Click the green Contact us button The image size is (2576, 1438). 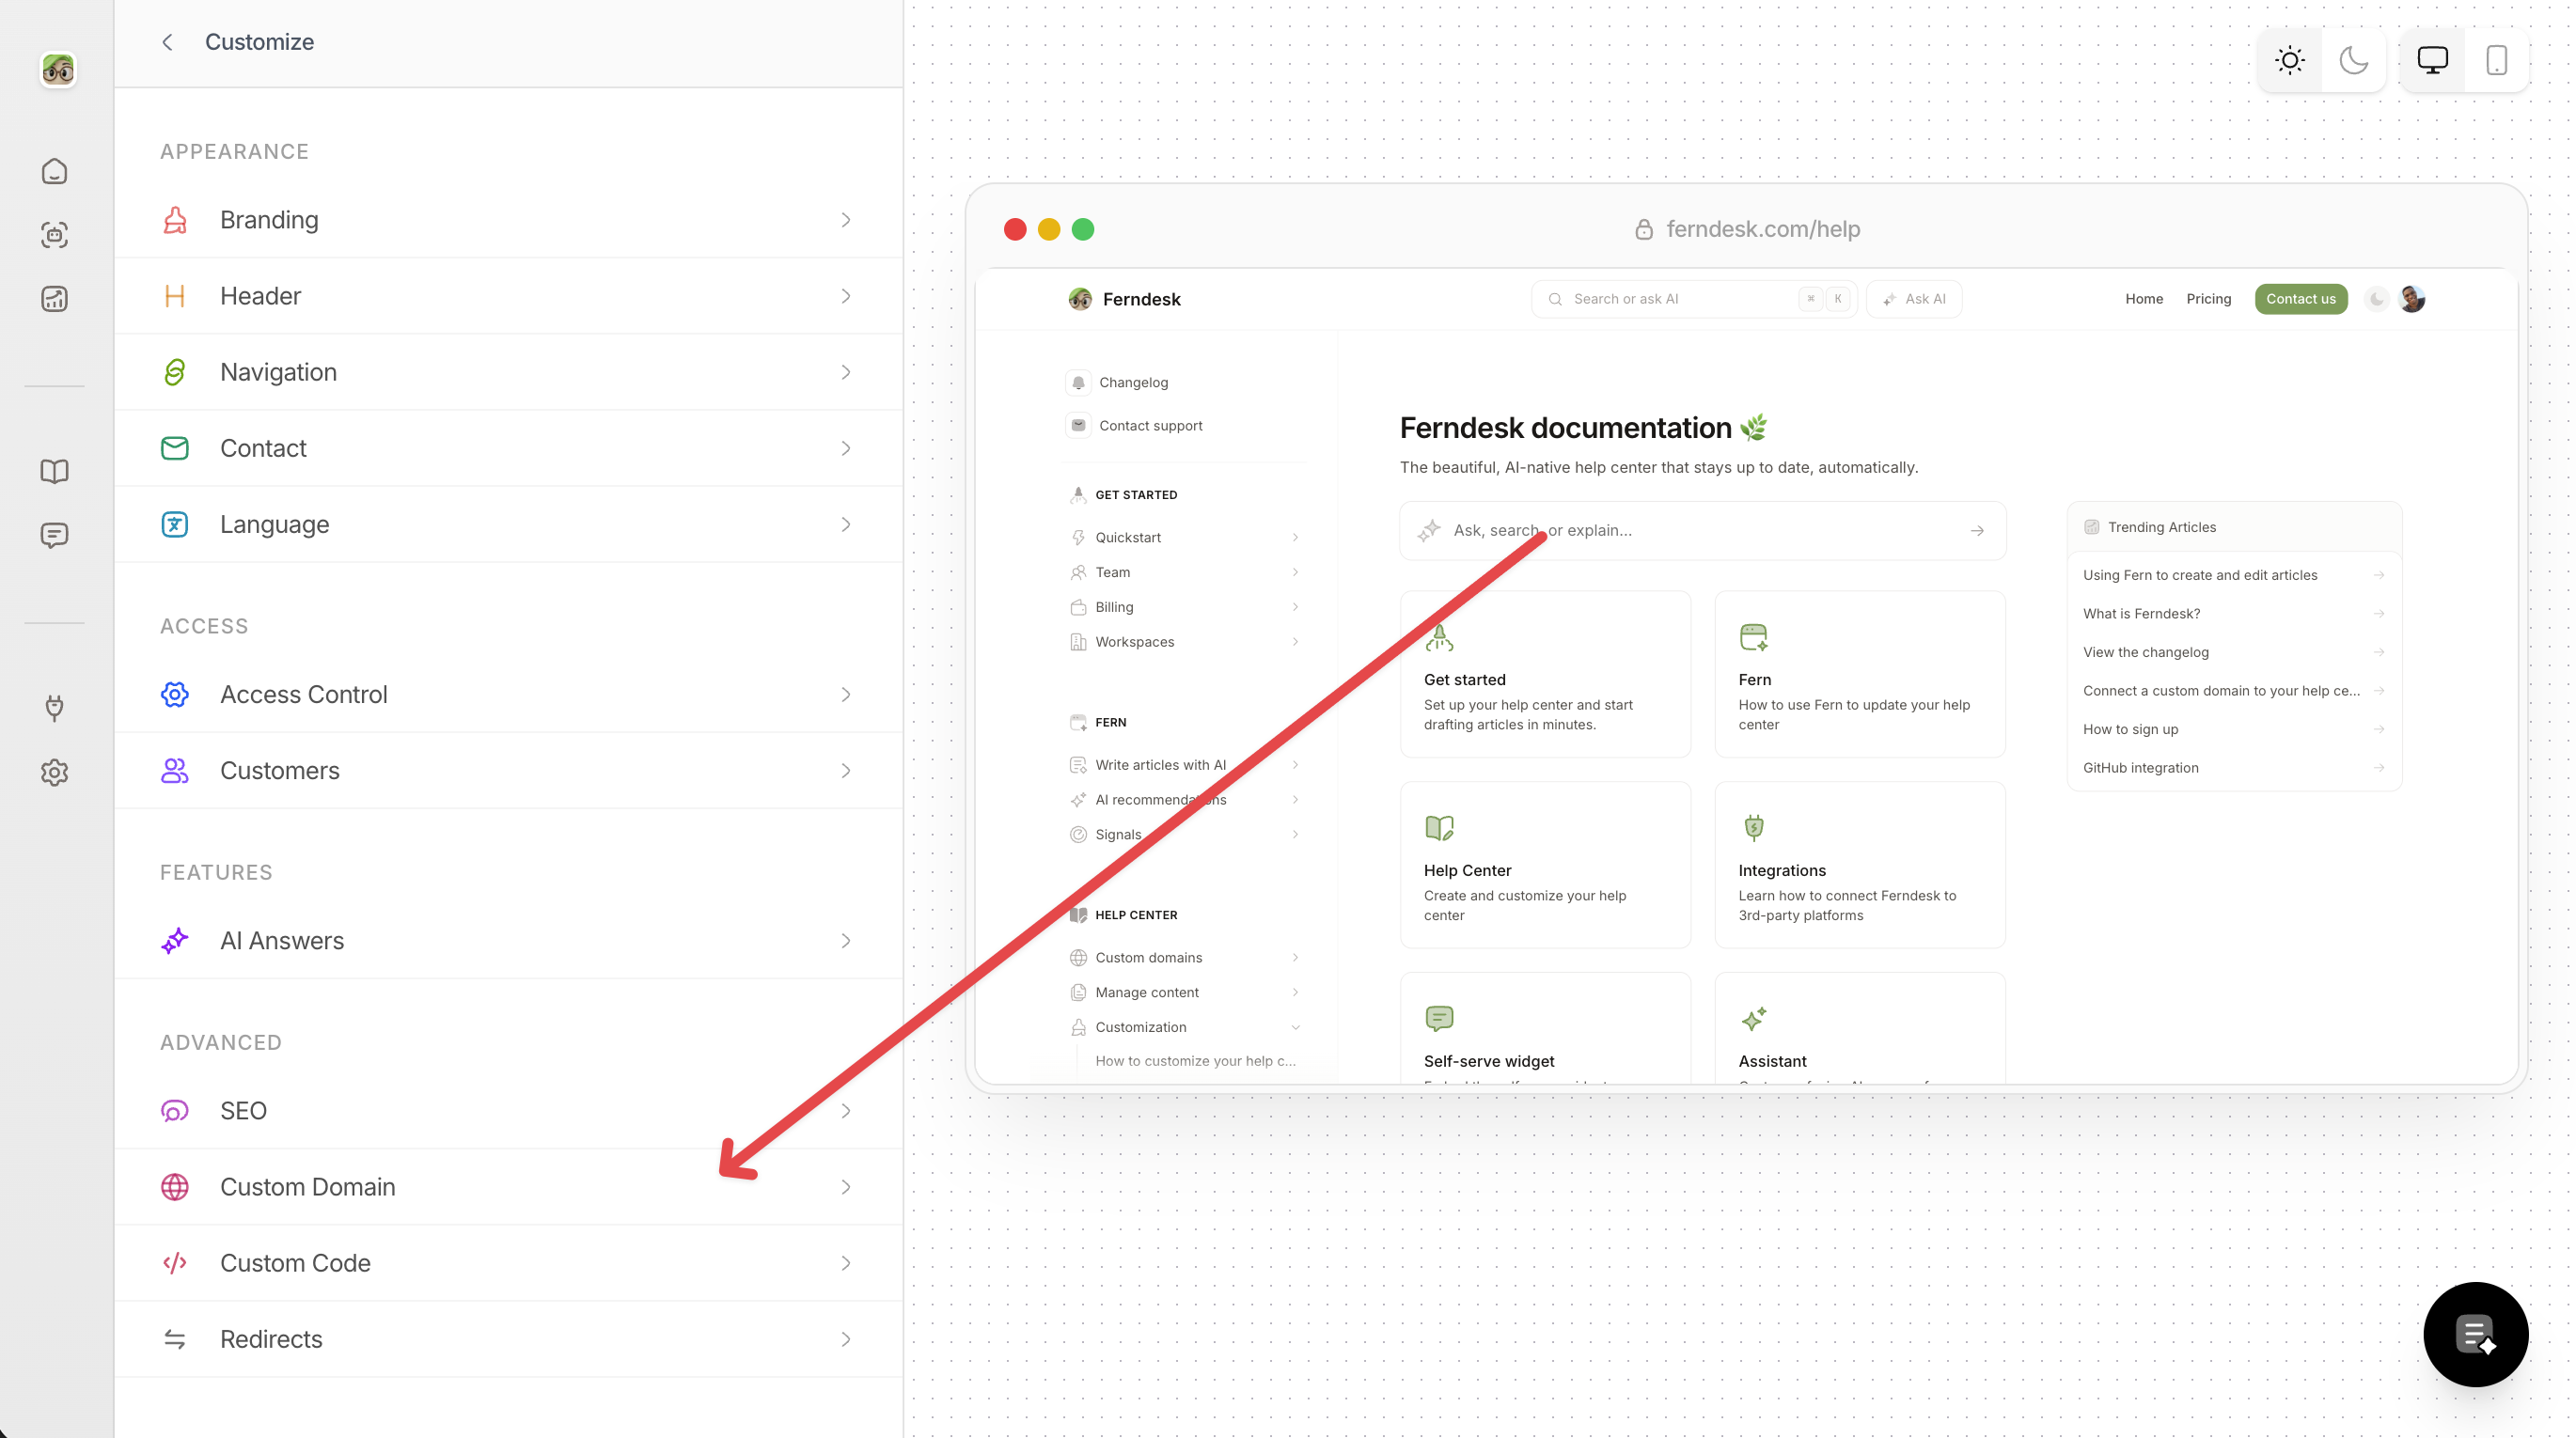click(x=2300, y=299)
